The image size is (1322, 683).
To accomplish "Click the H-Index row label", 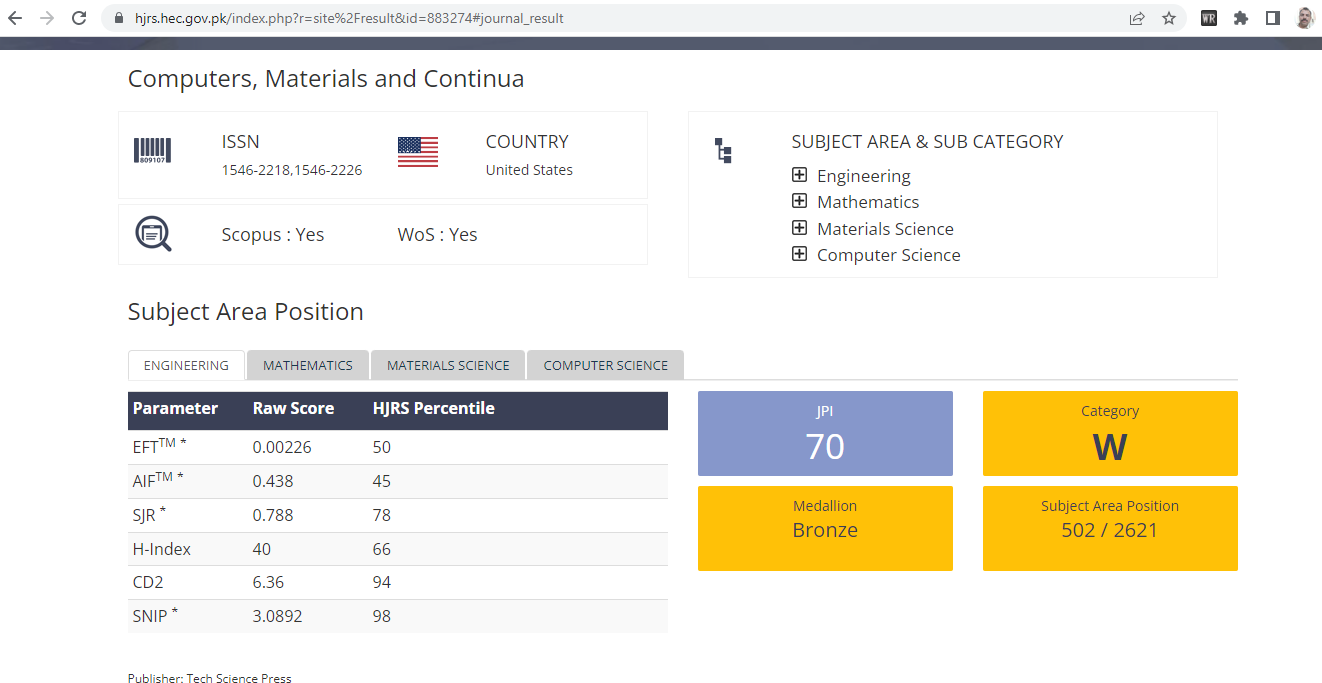I will click(161, 549).
